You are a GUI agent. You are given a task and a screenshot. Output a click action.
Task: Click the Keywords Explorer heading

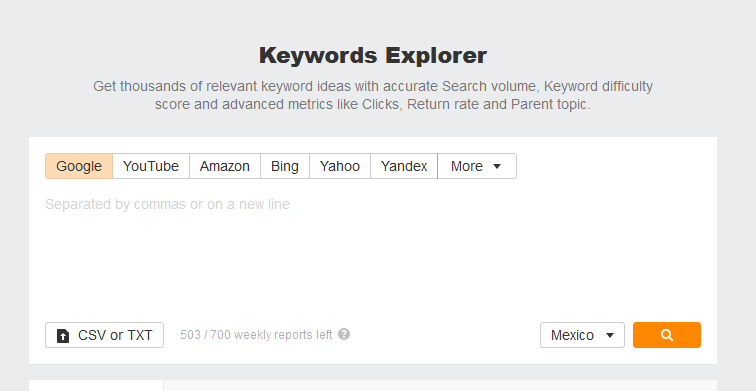[x=373, y=55]
